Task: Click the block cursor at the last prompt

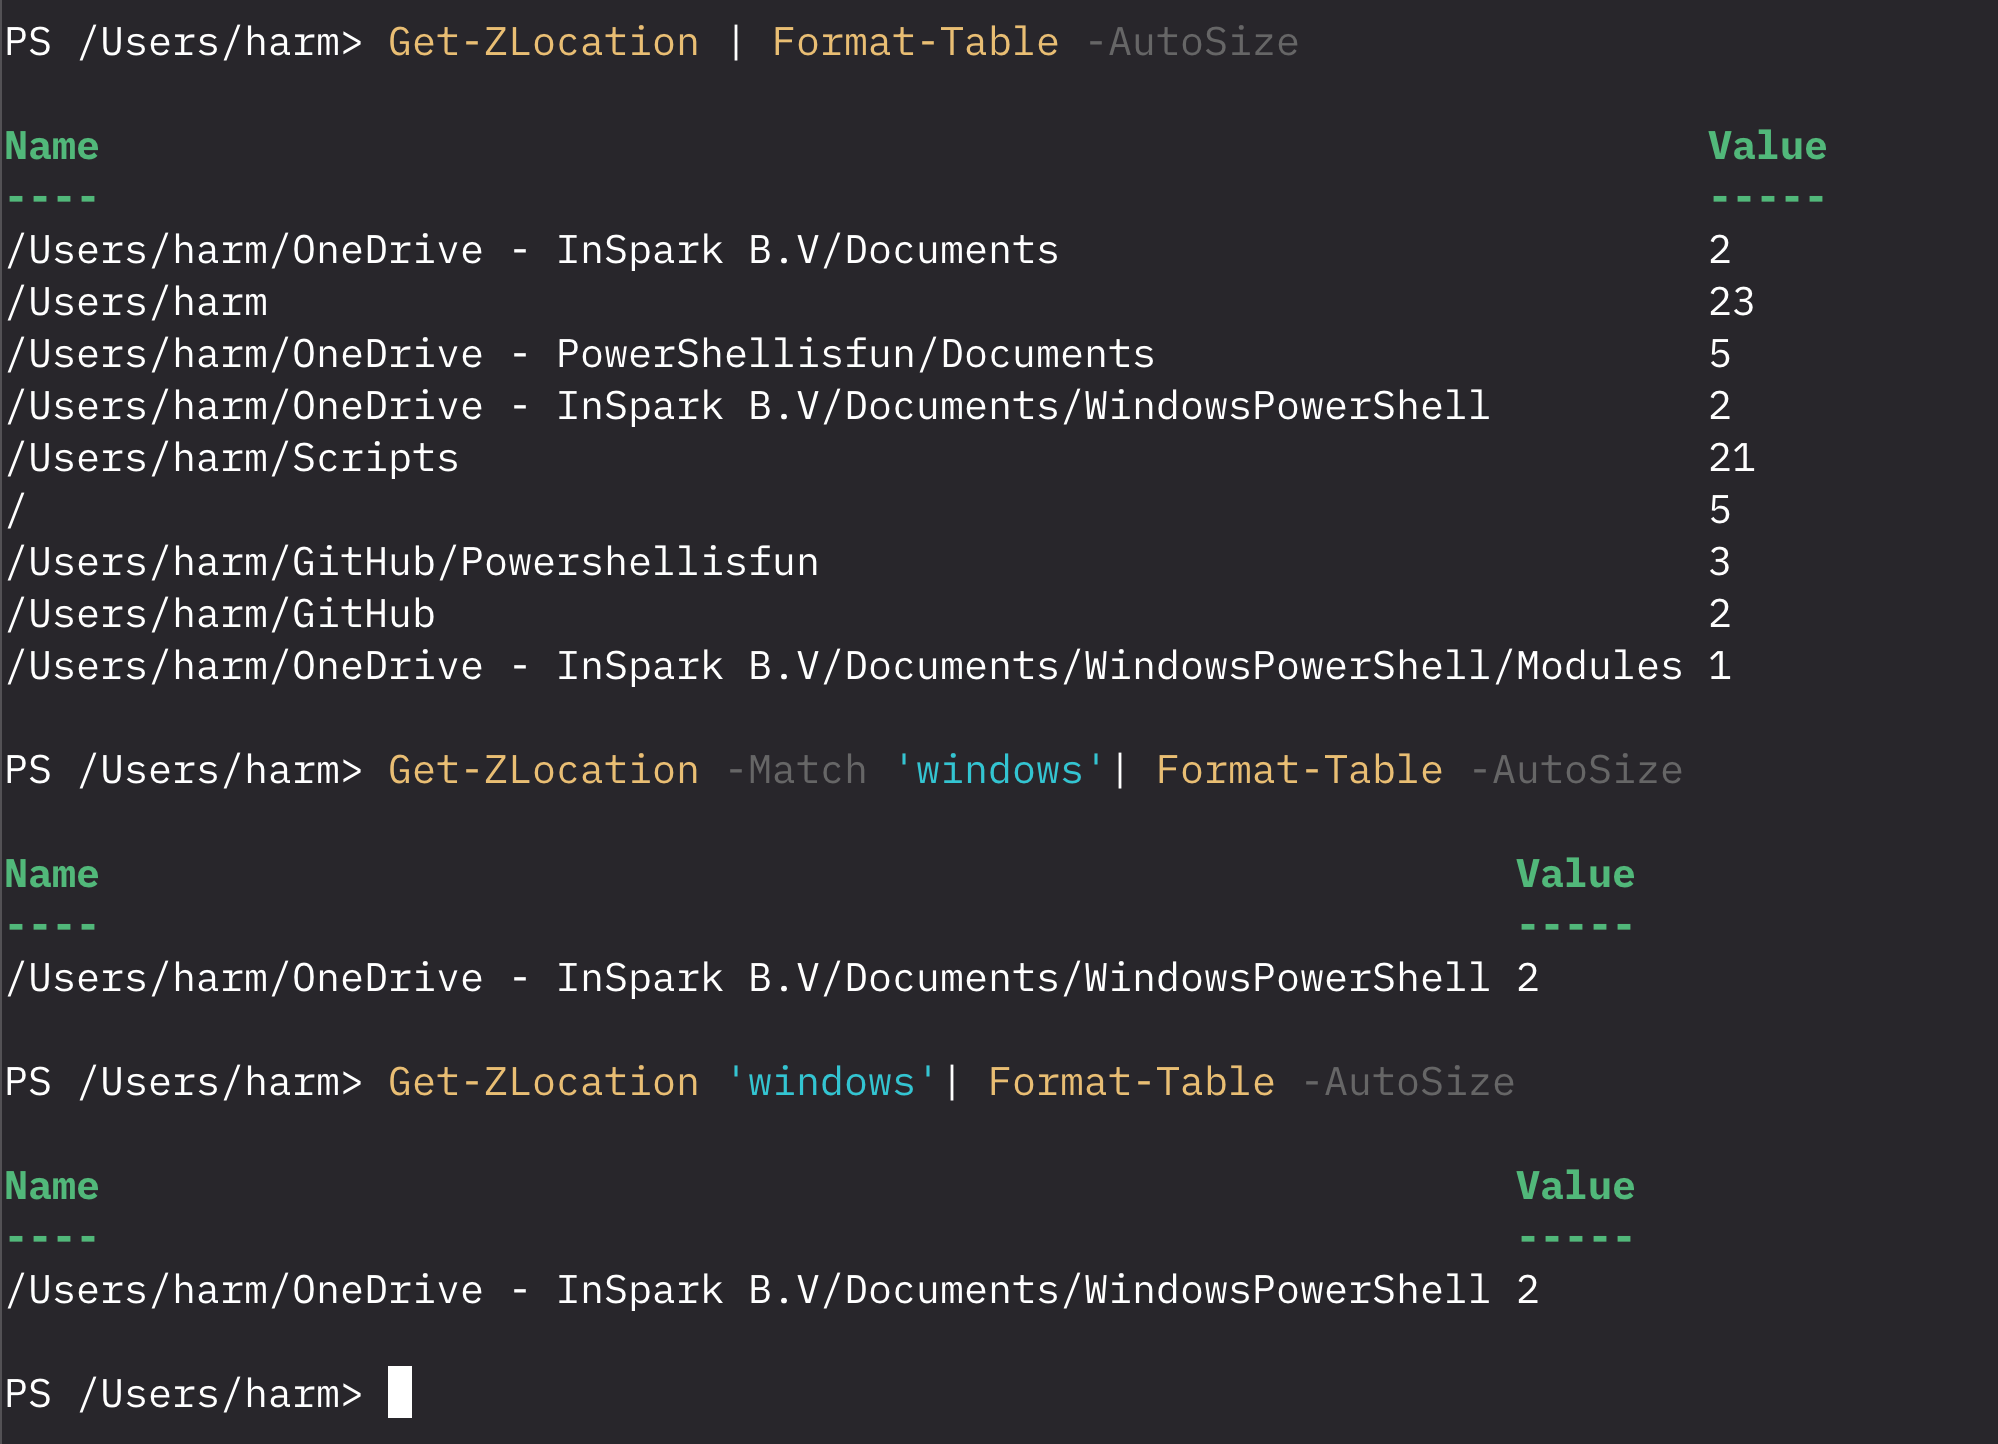Action: point(399,1391)
